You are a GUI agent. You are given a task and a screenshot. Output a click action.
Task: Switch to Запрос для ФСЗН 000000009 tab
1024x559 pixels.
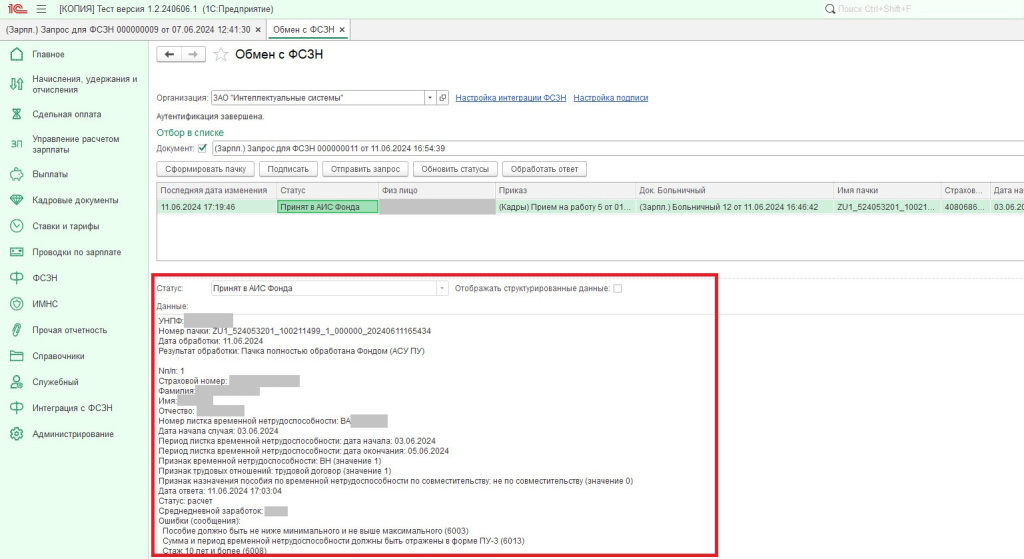(x=128, y=30)
